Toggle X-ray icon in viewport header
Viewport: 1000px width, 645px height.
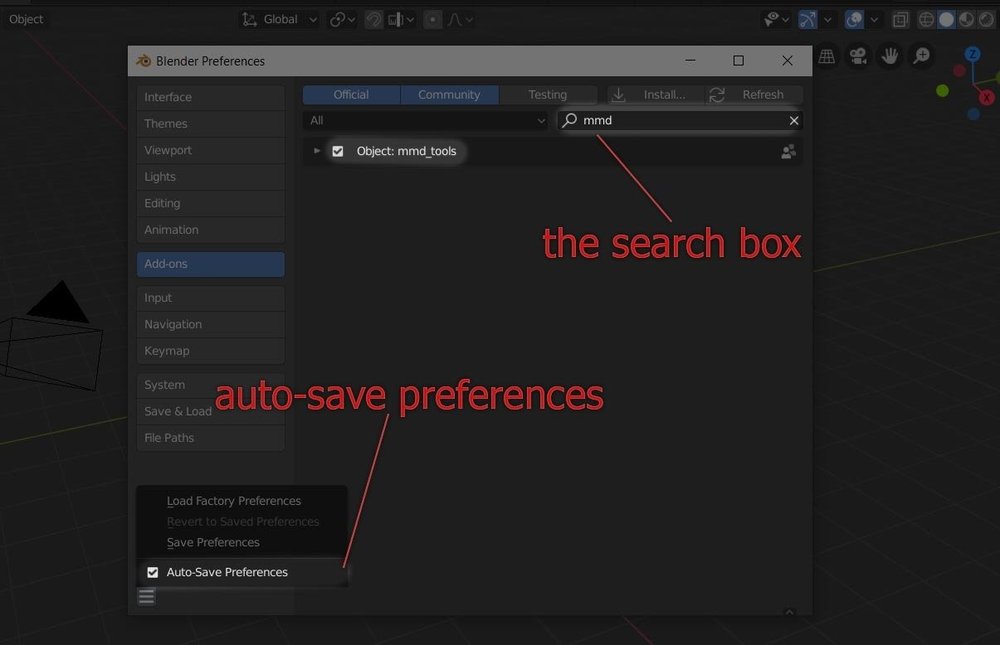point(900,19)
